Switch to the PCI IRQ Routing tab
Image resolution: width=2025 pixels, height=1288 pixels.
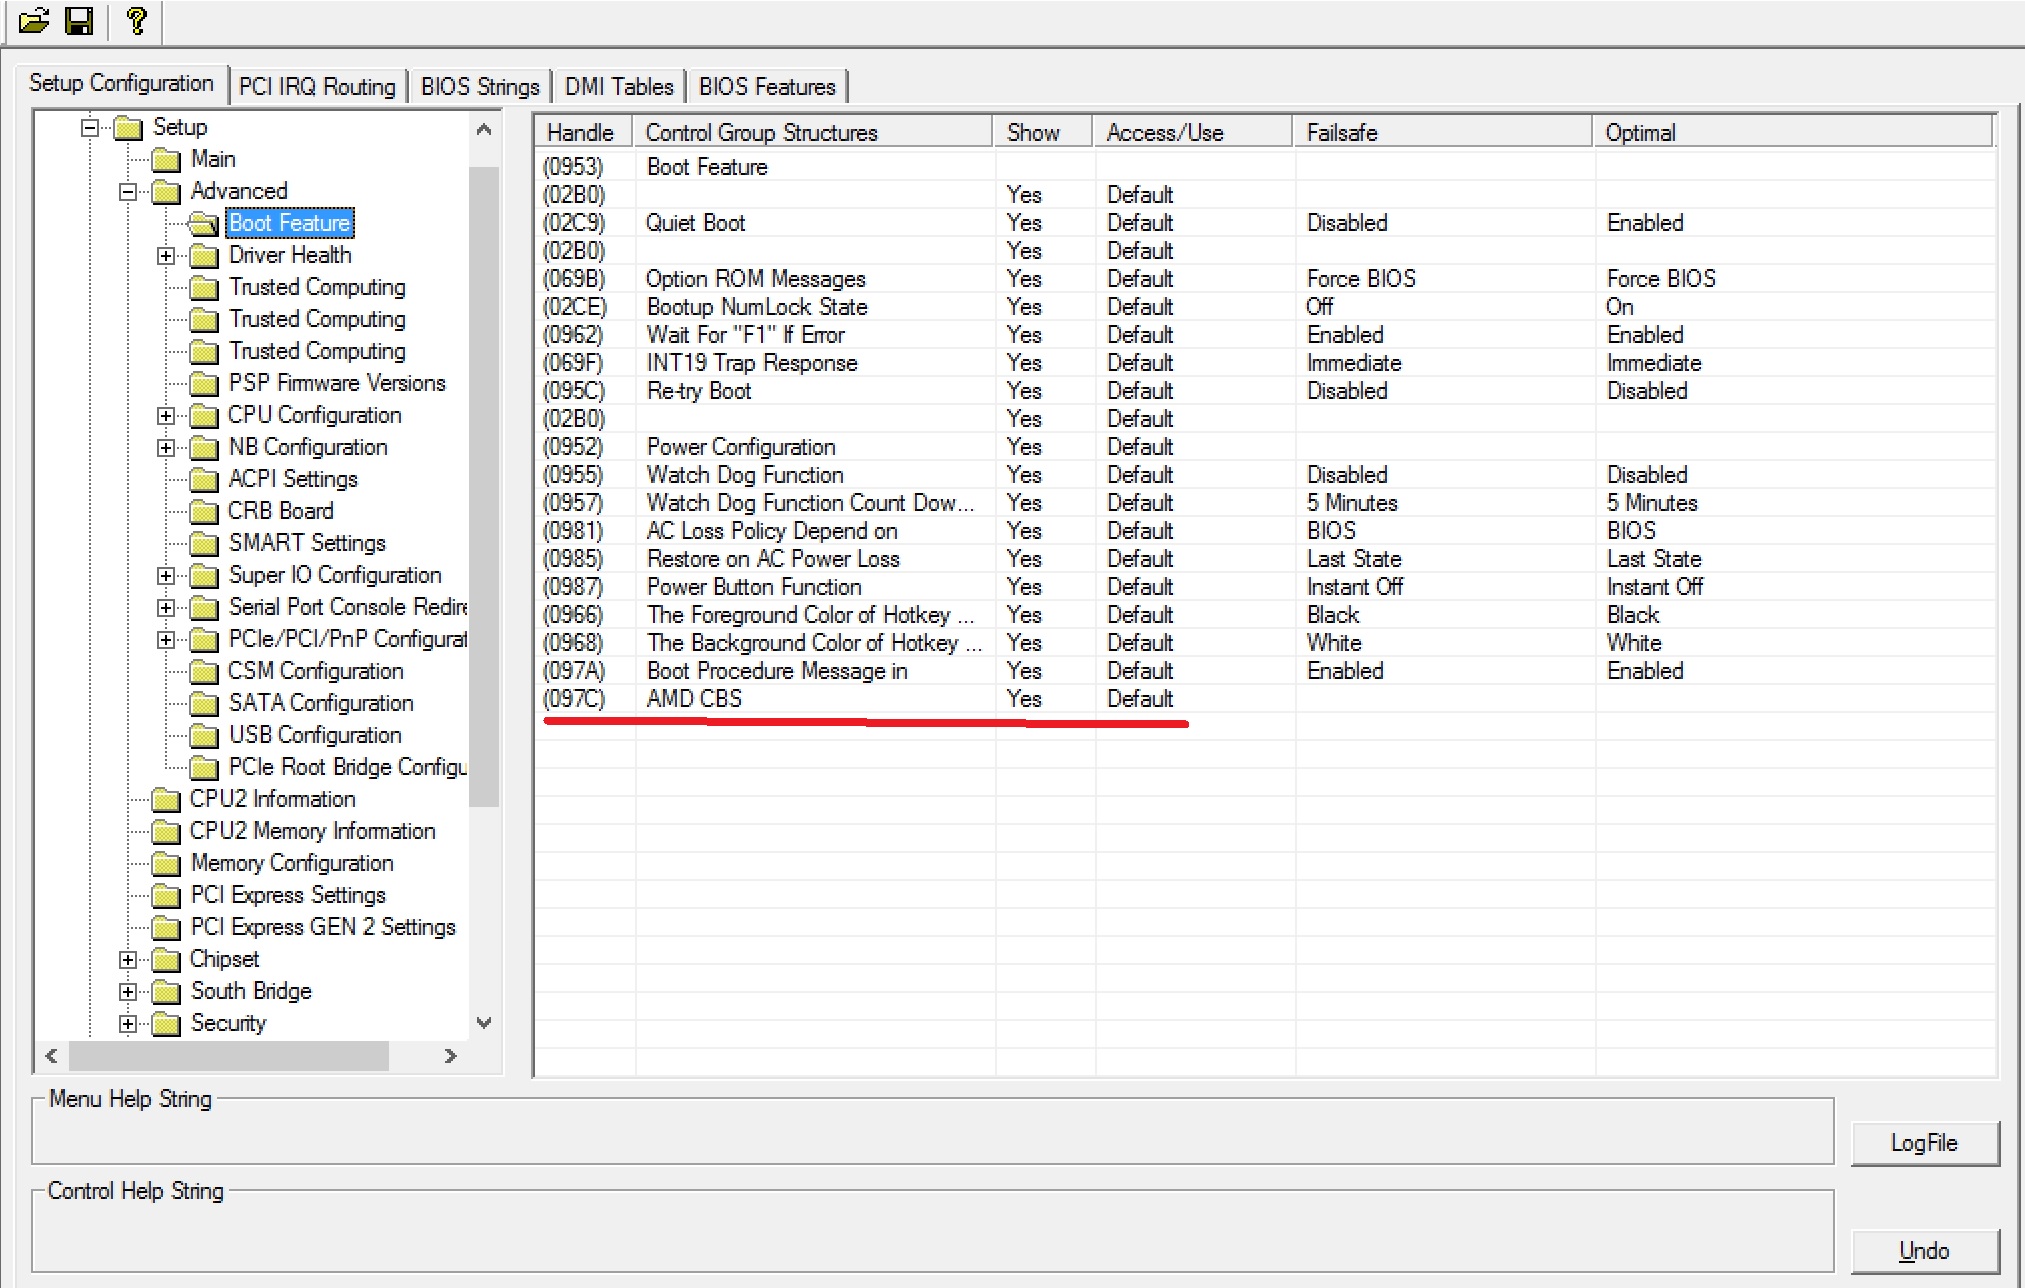click(x=317, y=87)
